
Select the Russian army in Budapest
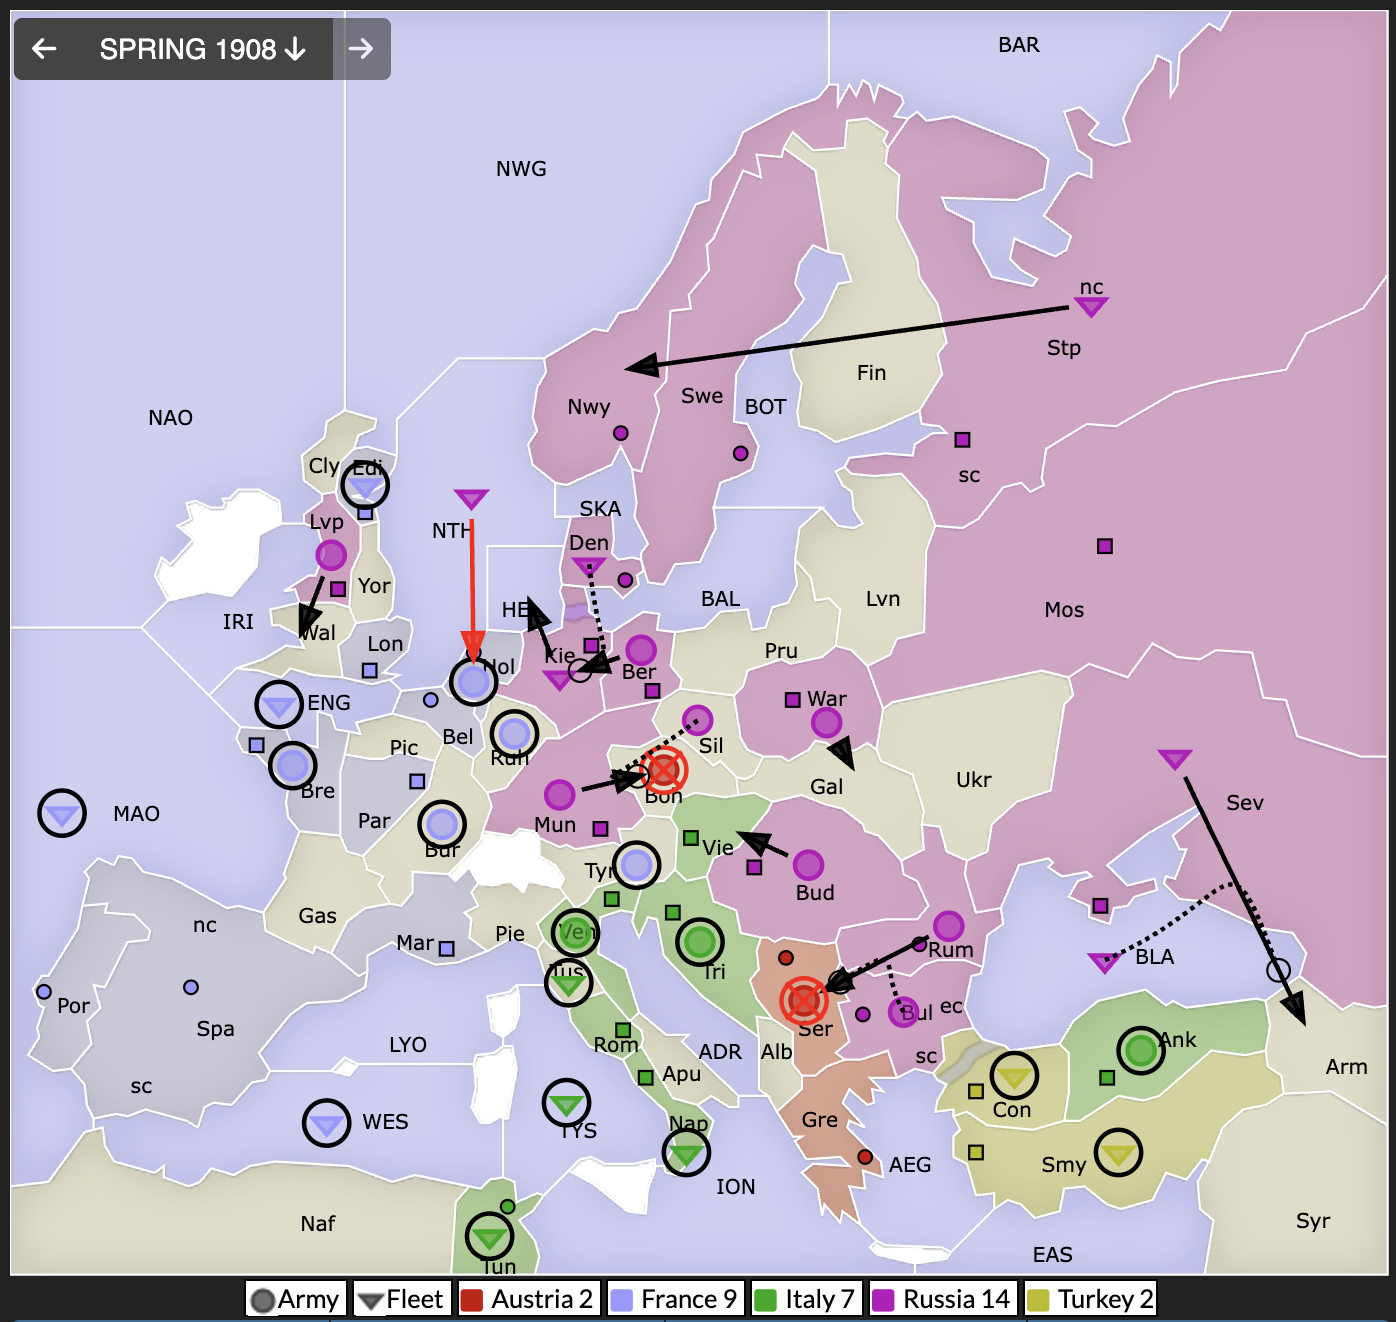point(808,865)
